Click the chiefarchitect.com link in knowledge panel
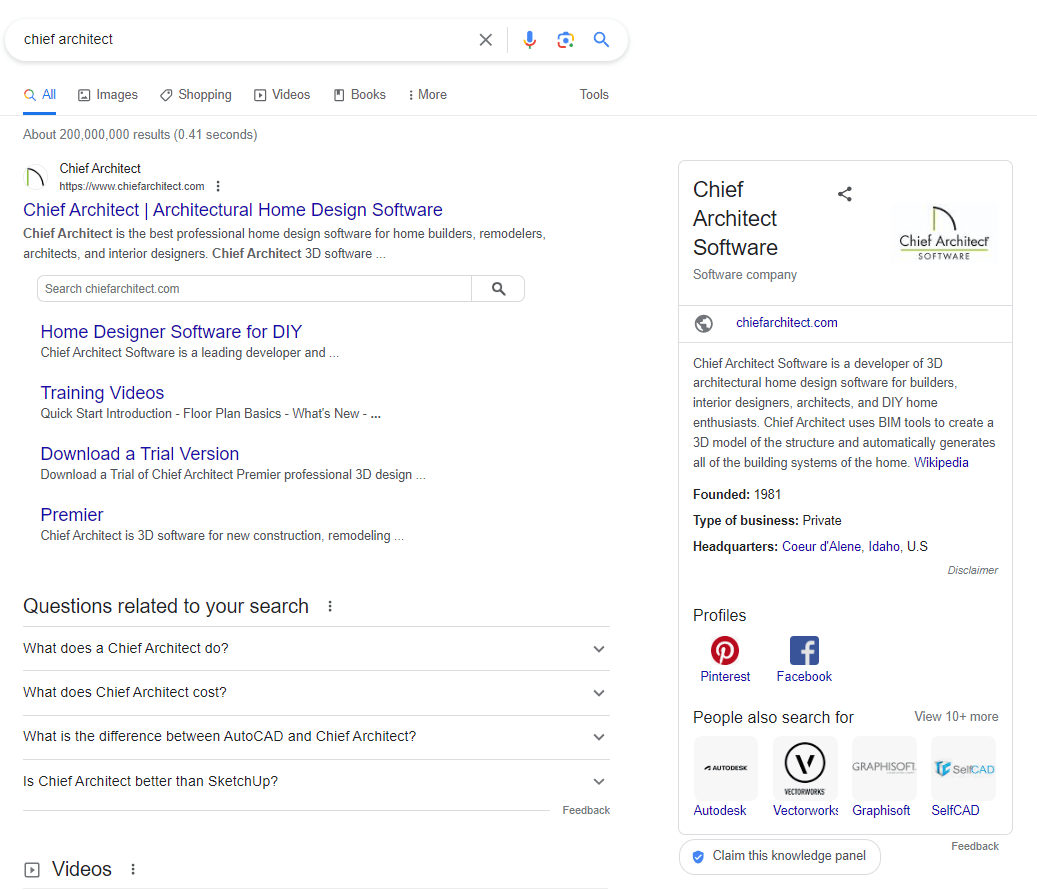This screenshot has height=890, width=1037. tap(786, 323)
